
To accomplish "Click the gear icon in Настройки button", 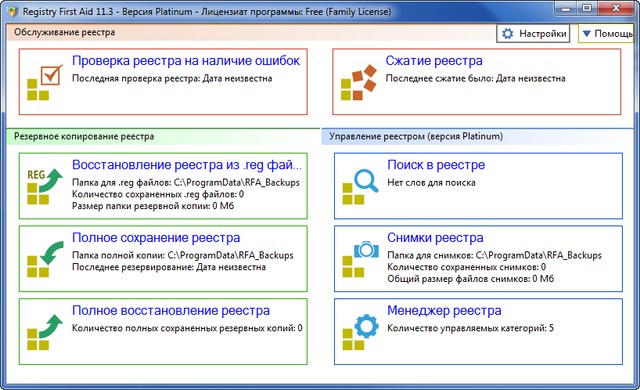I will point(507,33).
